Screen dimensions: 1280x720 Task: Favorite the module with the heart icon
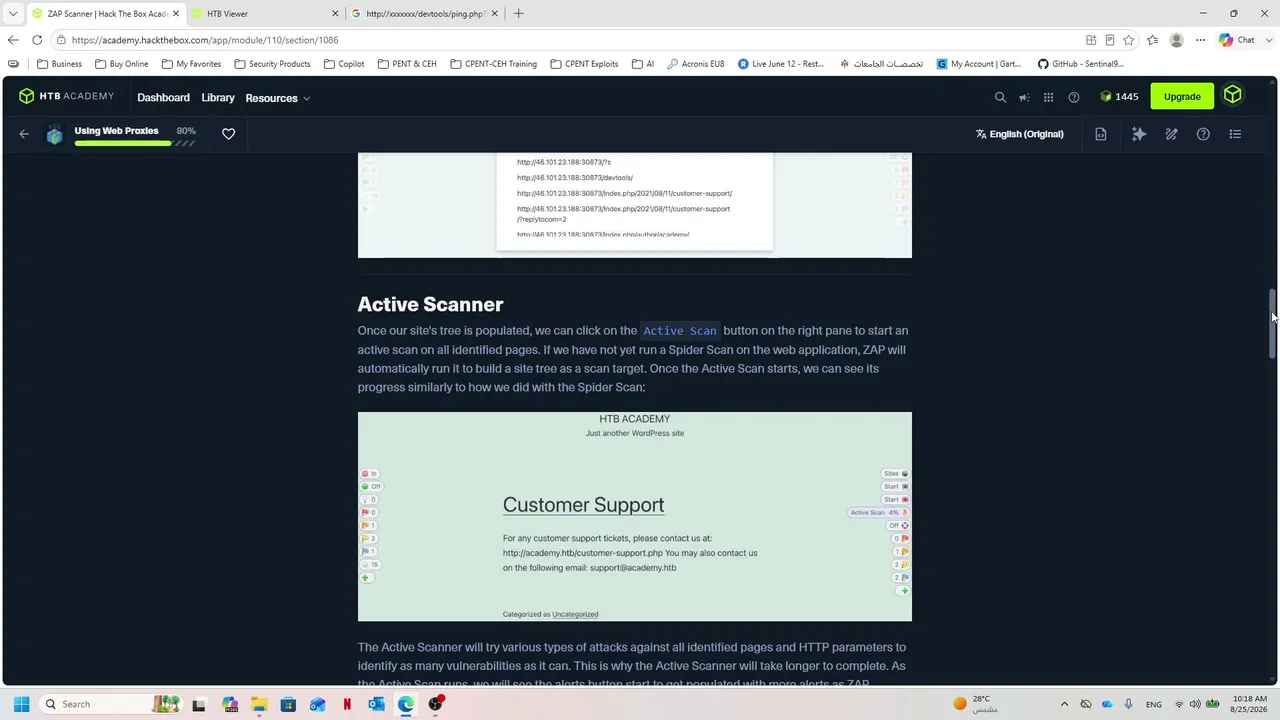coord(228,134)
